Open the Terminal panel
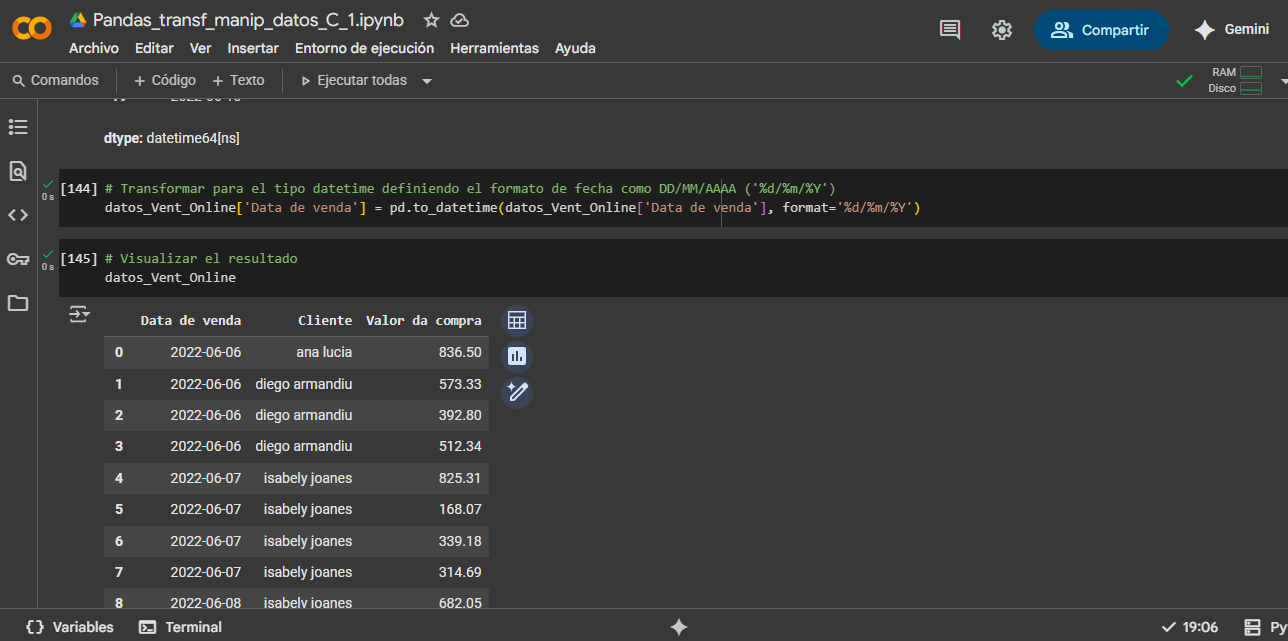This screenshot has height=641, width=1288. coord(181,627)
